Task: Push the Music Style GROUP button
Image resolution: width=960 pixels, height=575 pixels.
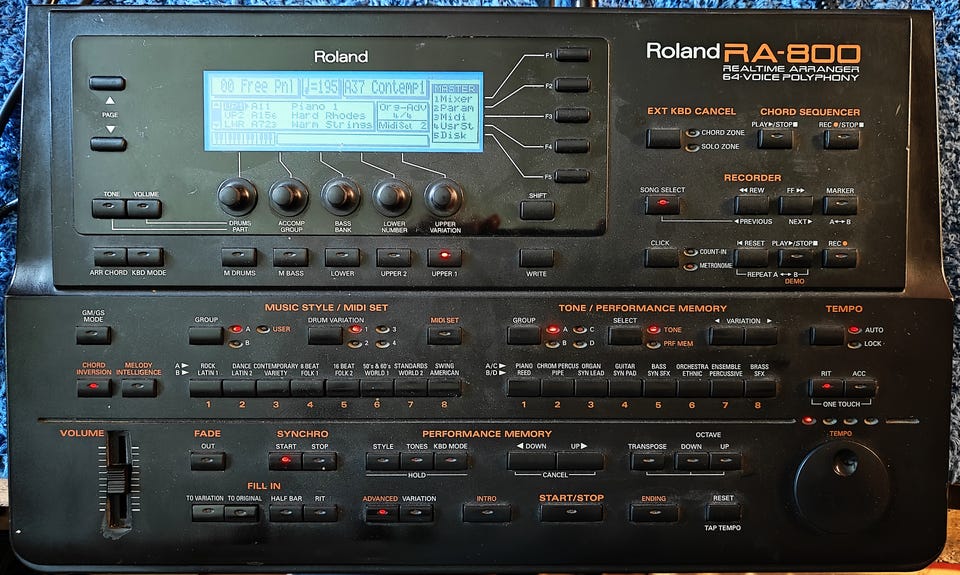Action: click(206, 336)
